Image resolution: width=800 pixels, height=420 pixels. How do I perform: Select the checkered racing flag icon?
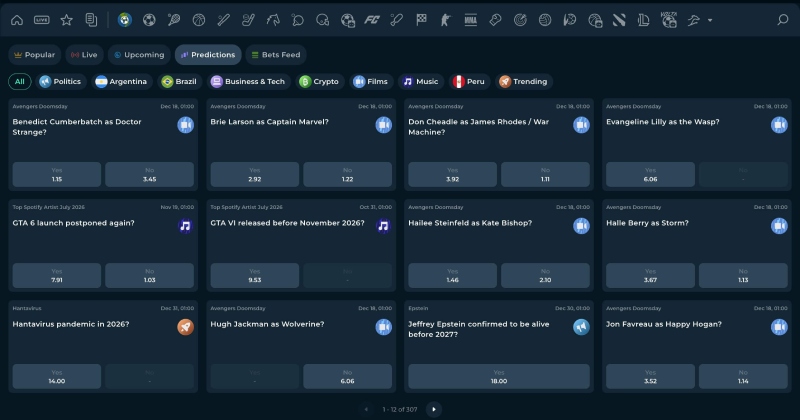[421, 20]
